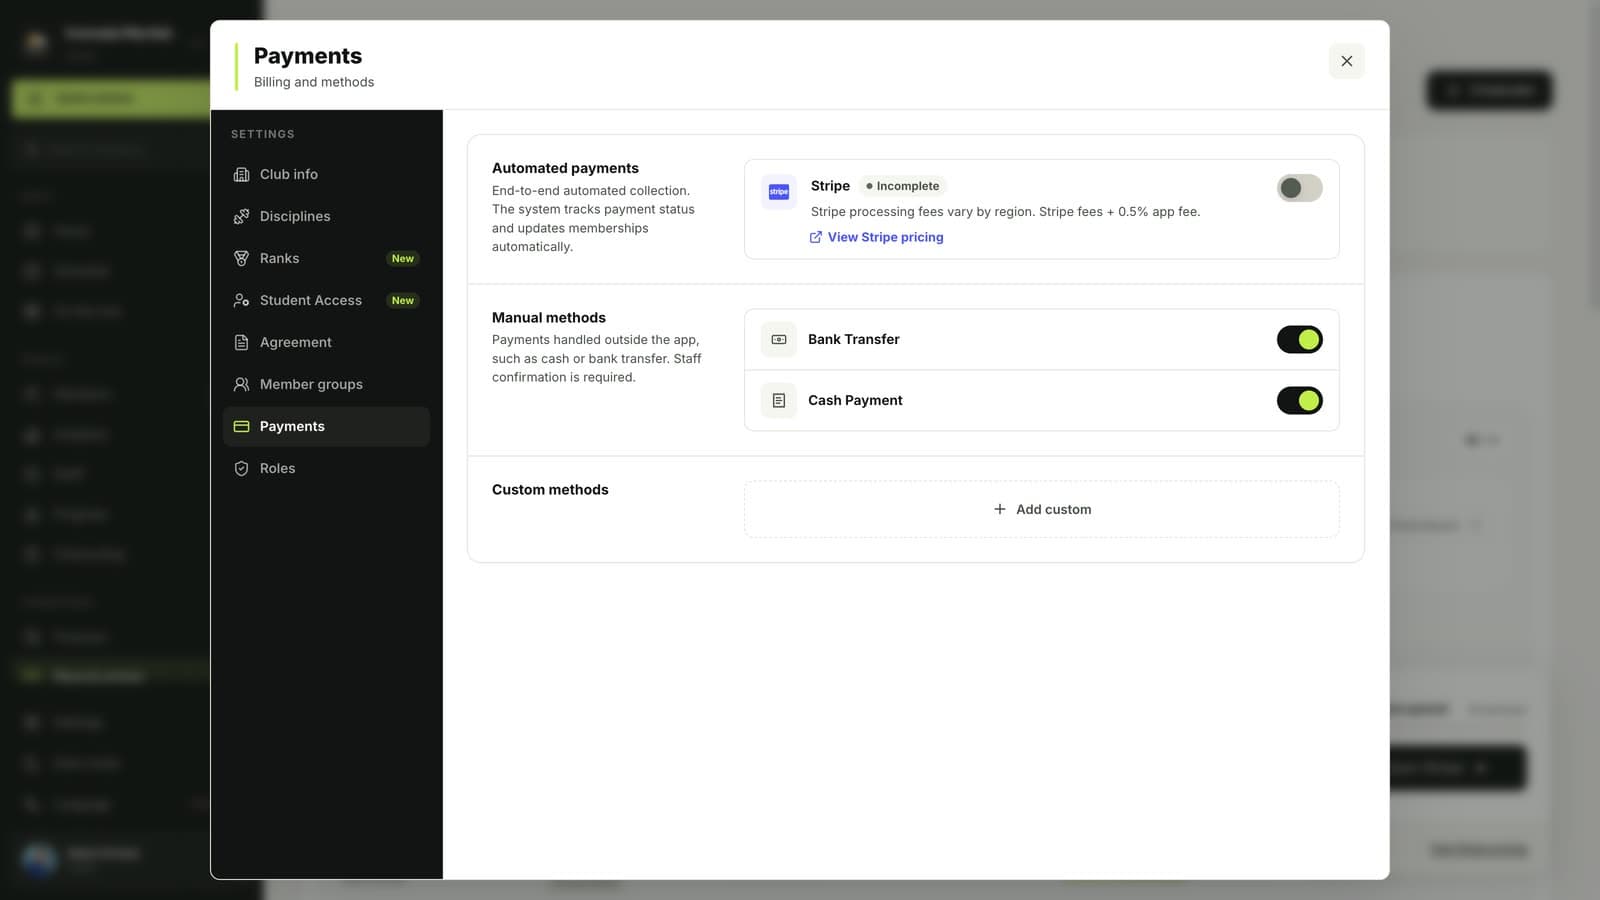Click the Stripe logo icon
This screenshot has height=900, width=1600.
[x=779, y=191]
